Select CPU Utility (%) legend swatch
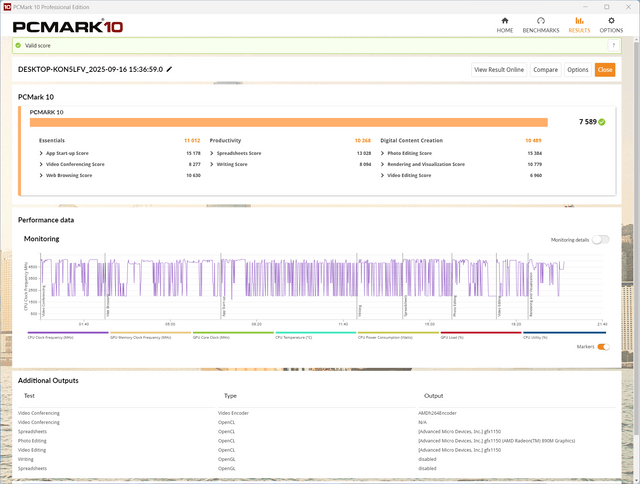The image size is (640, 484). click(x=564, y=333)
